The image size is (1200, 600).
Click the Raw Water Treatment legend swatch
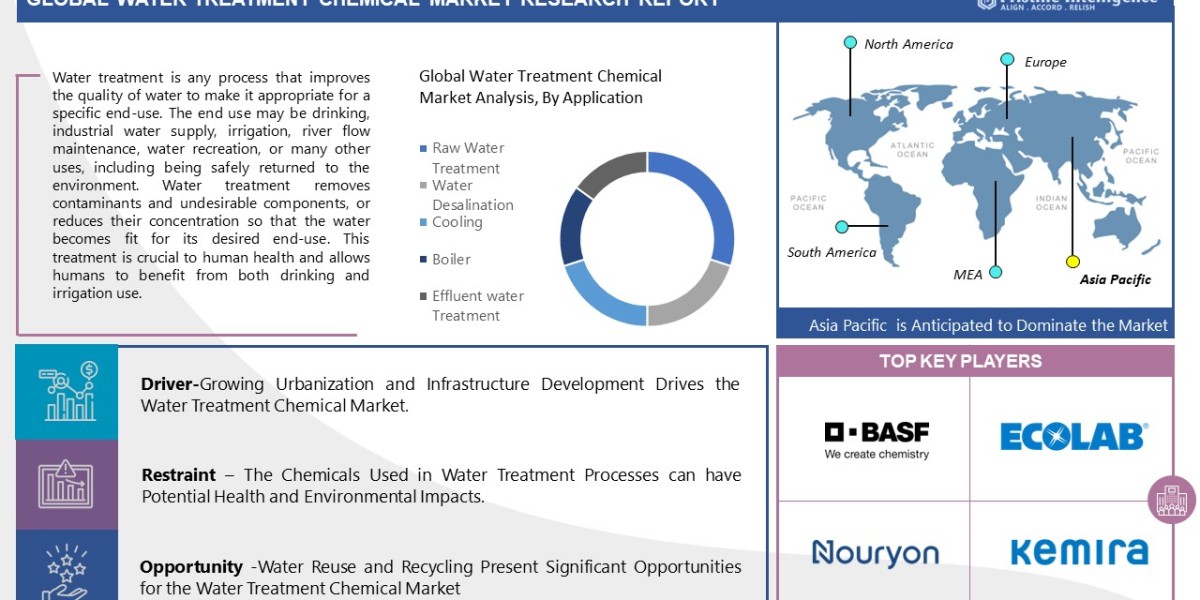(x=423, y=149)
